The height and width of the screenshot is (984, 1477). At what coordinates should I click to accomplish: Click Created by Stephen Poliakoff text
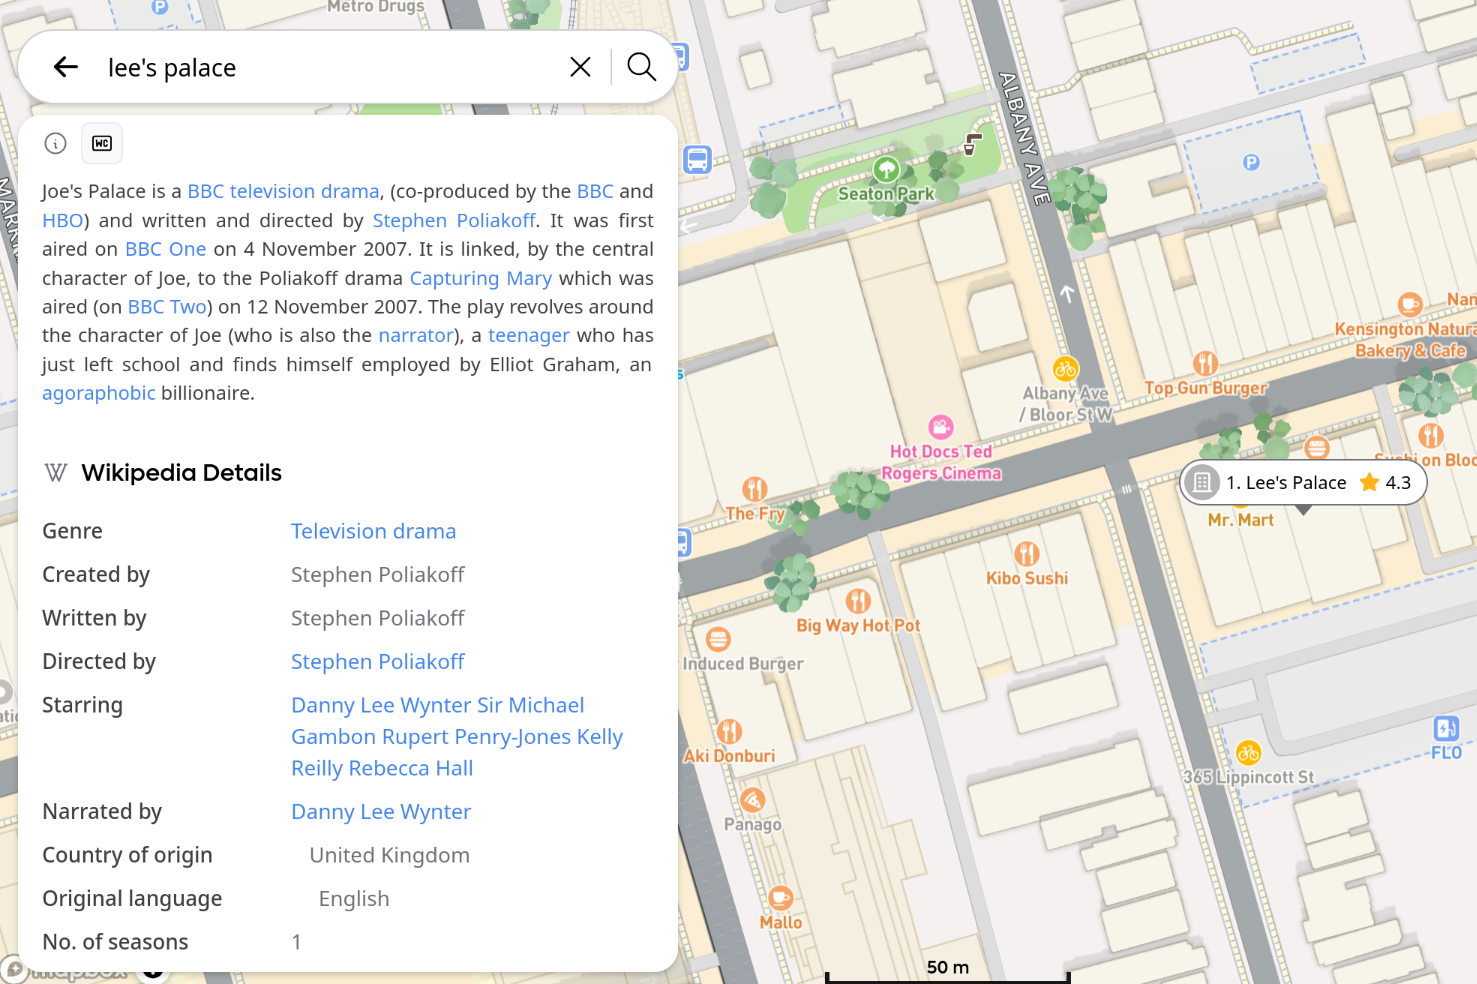[x=378, y=575]
